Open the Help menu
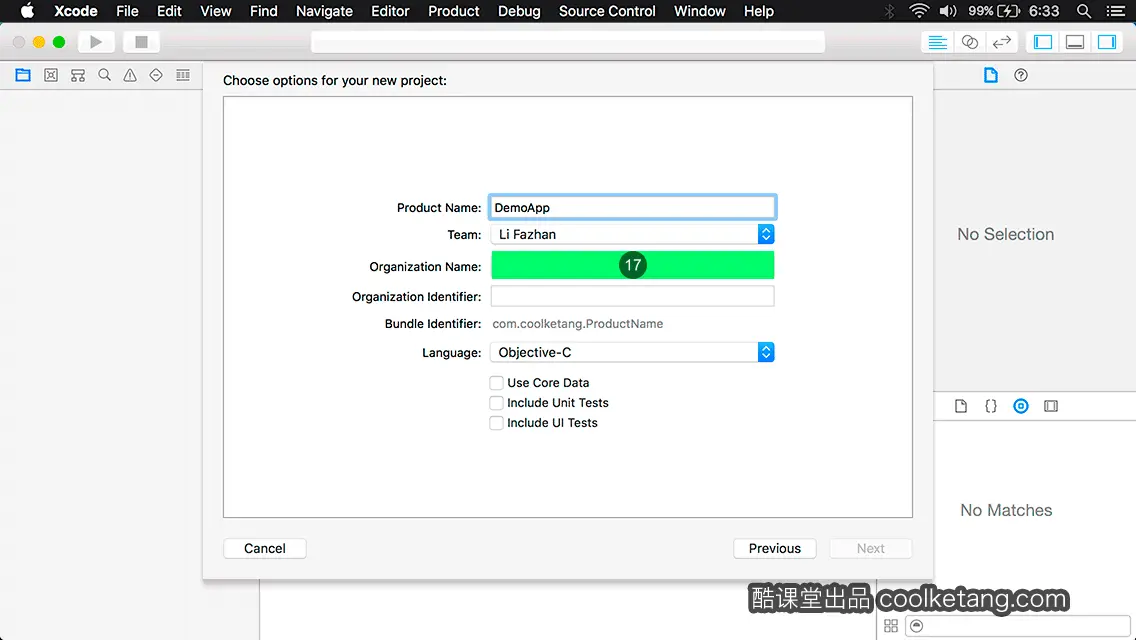 [759, 11]
